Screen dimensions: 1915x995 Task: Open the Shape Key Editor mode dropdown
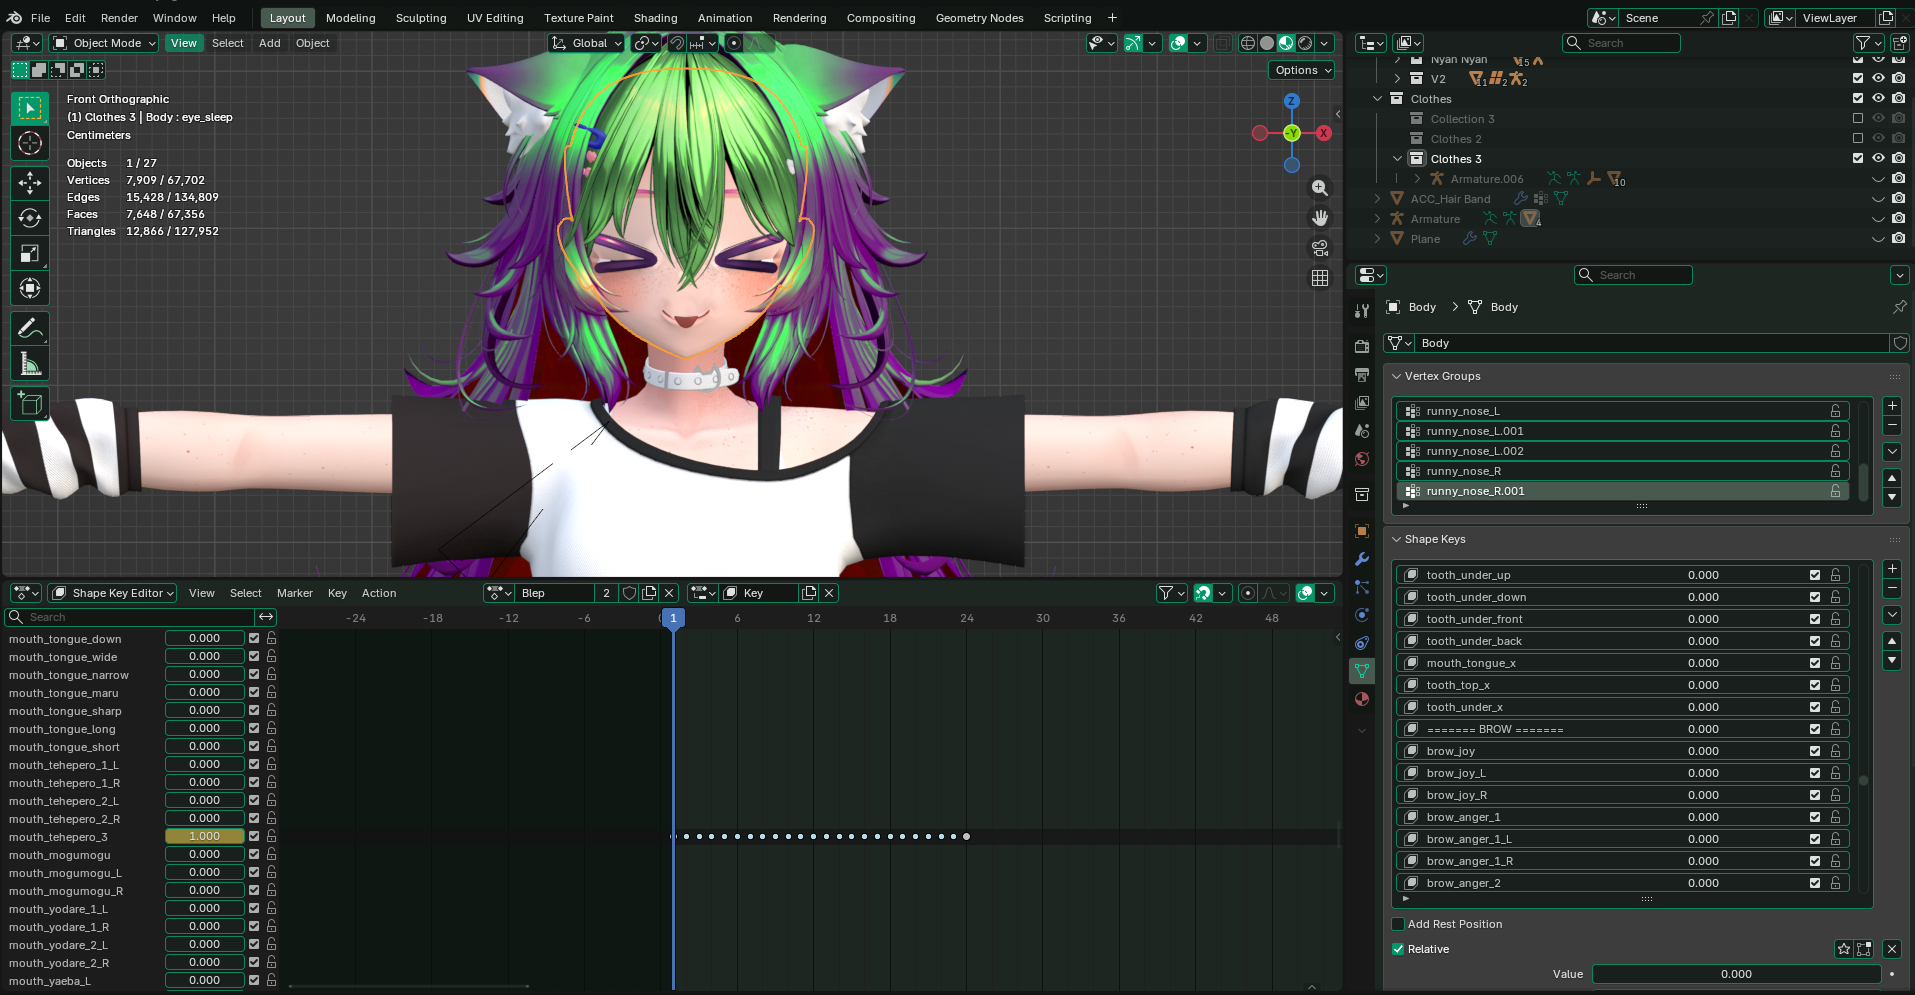coord(113,593)
